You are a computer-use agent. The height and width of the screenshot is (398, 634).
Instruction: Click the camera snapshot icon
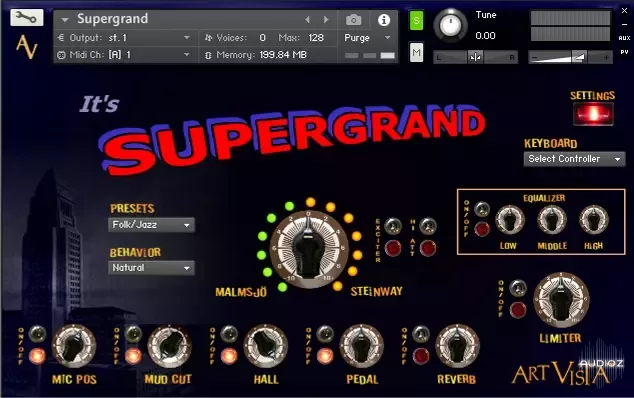tap(353, 19)
